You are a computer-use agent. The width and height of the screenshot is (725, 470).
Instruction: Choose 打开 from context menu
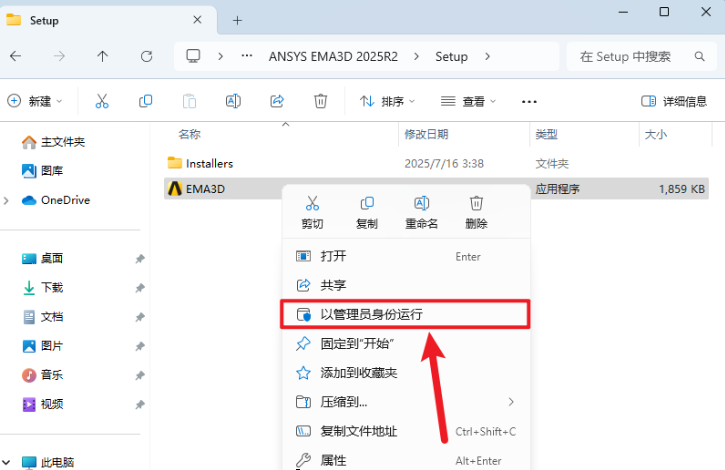click(x=406, y=256)
